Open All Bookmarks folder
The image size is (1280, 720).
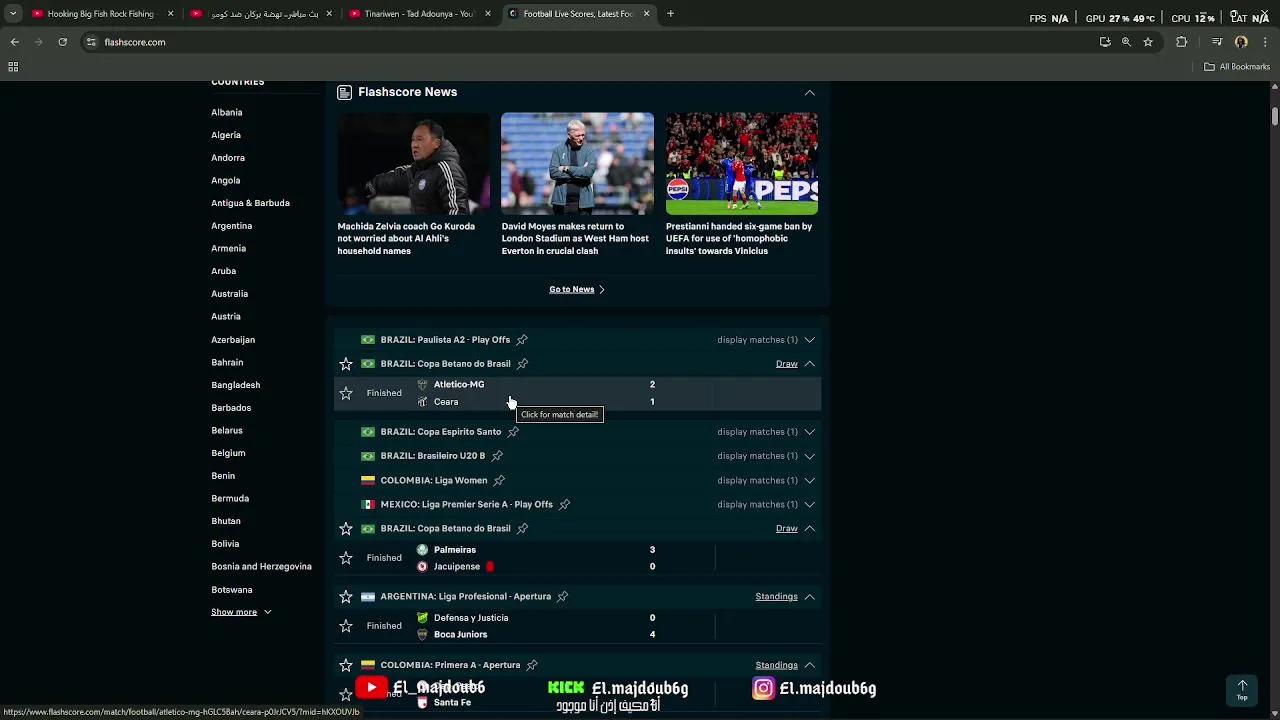[x=1237, y=67]
